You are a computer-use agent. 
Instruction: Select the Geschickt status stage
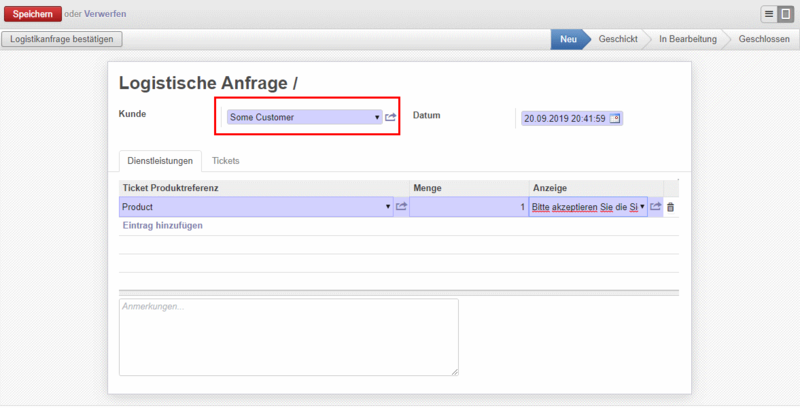point(617,39)
